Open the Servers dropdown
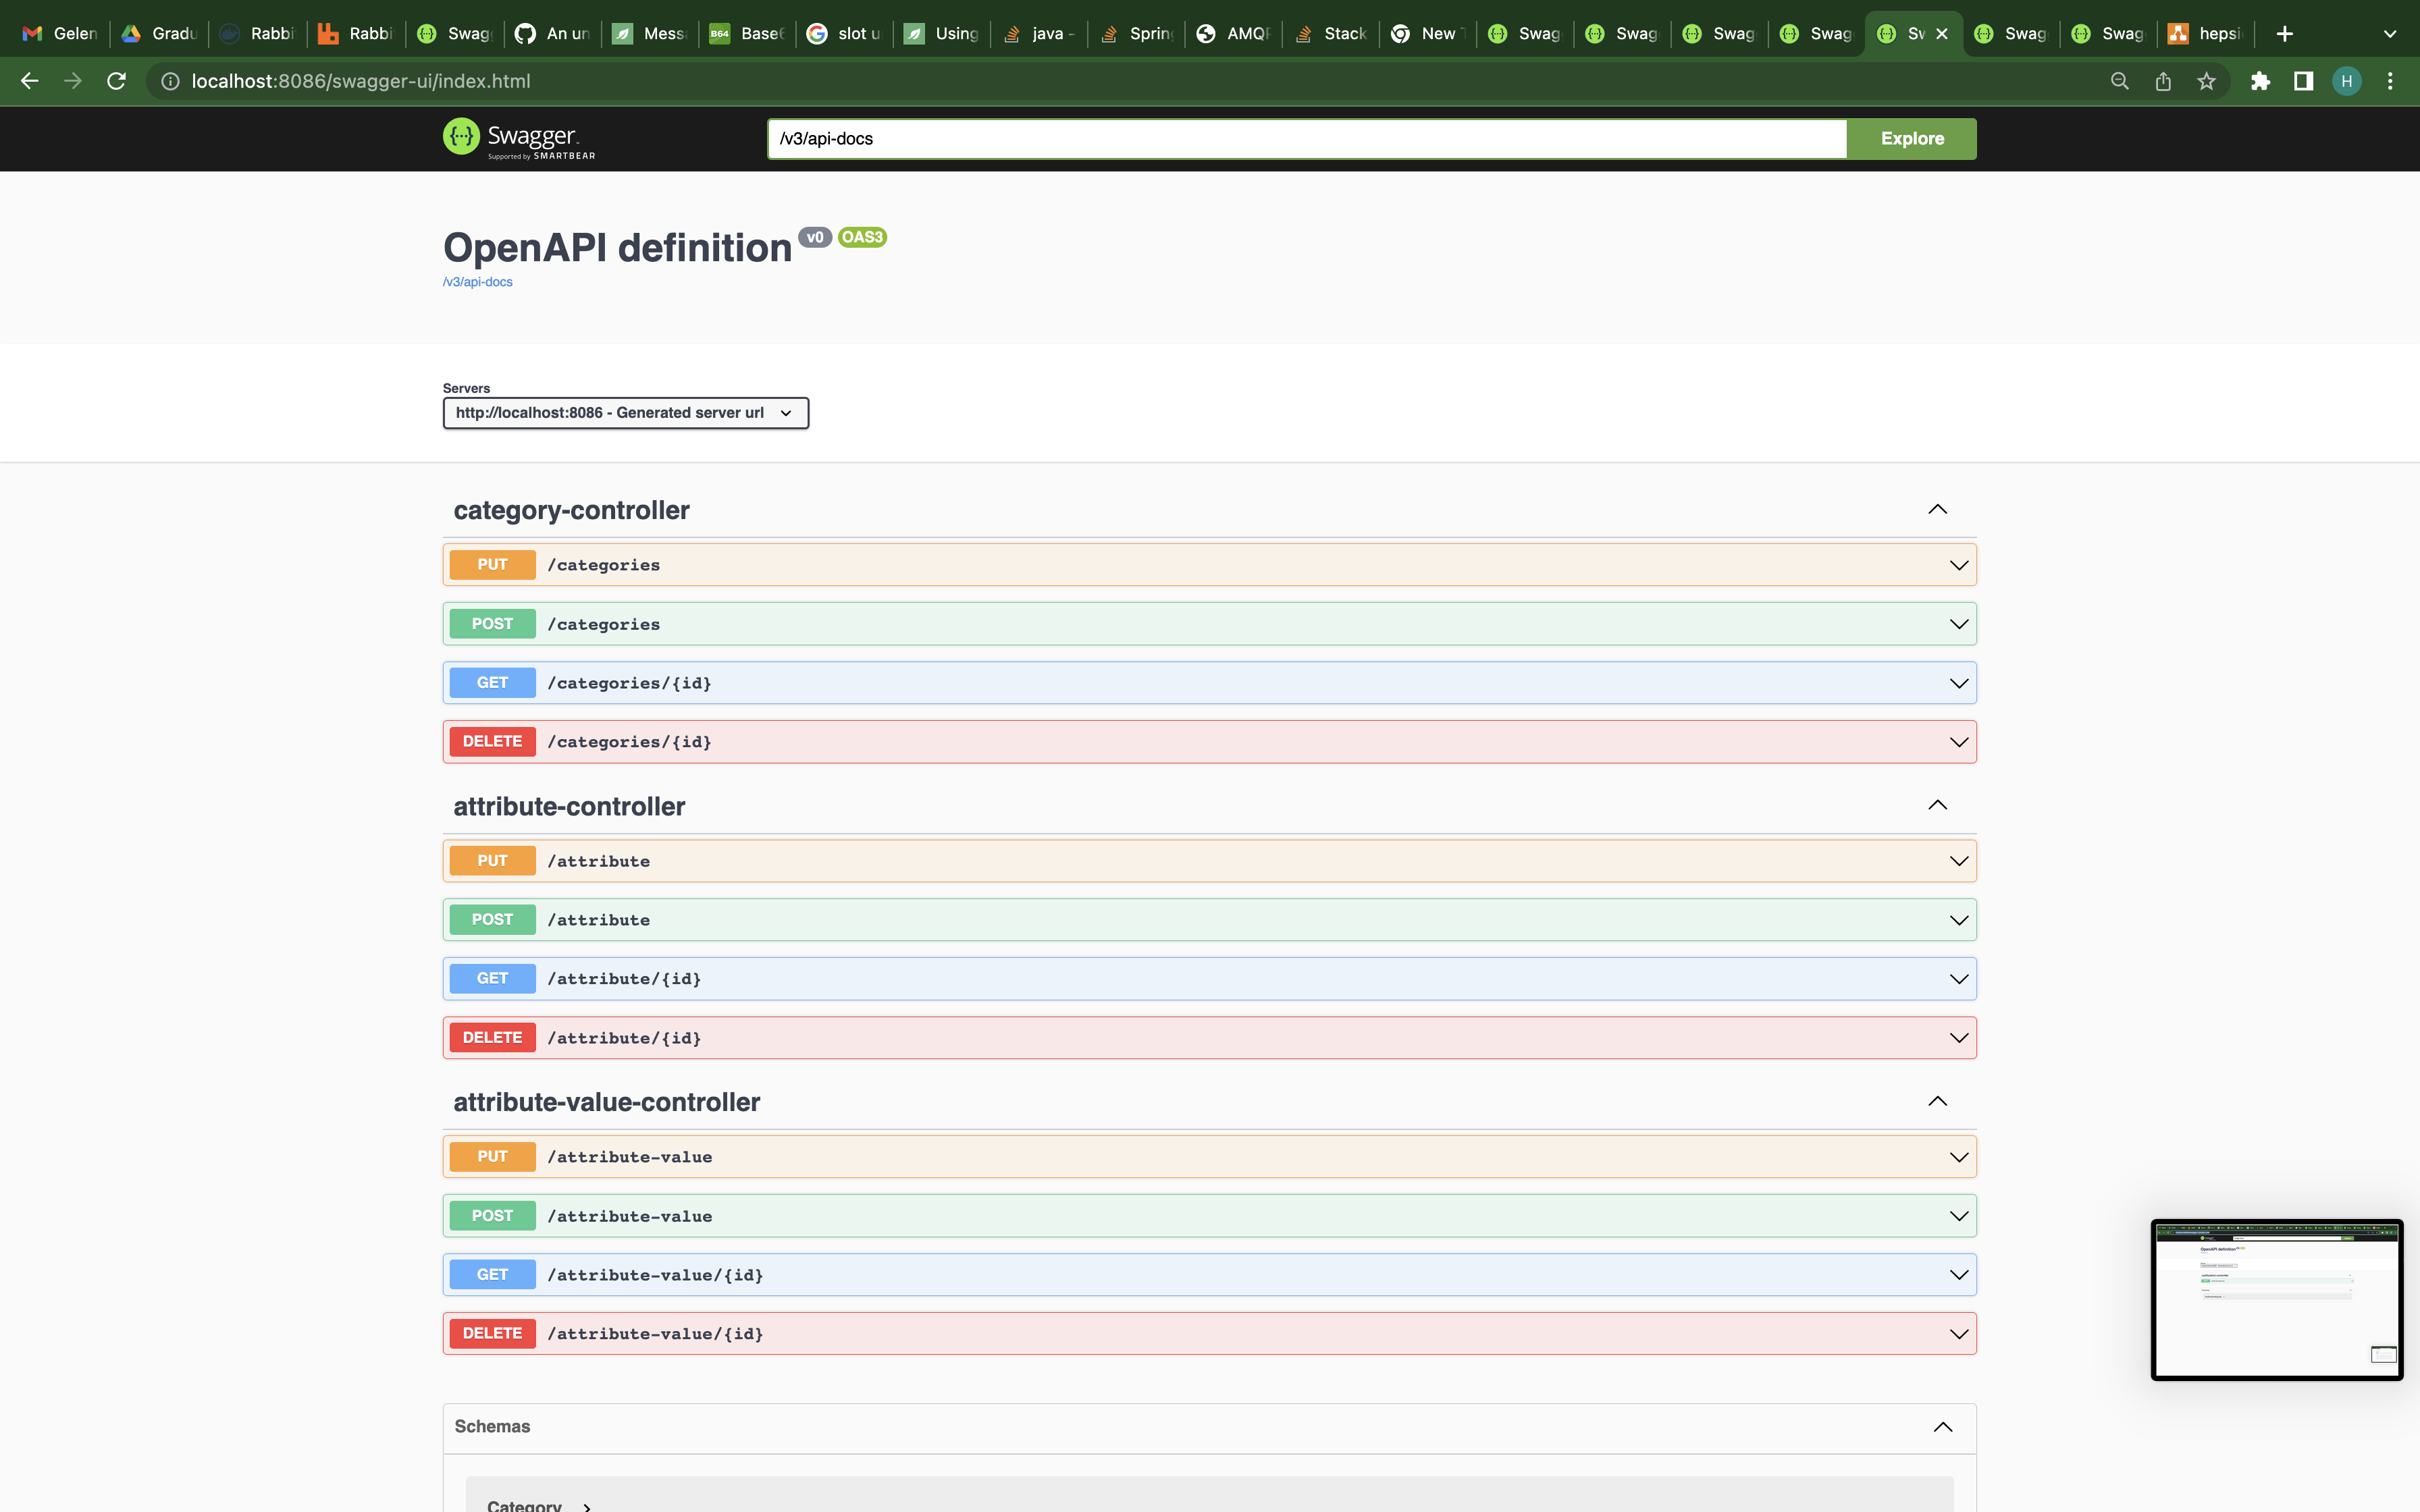This screenshot has width=2420, height=1512. pos(625,412)
